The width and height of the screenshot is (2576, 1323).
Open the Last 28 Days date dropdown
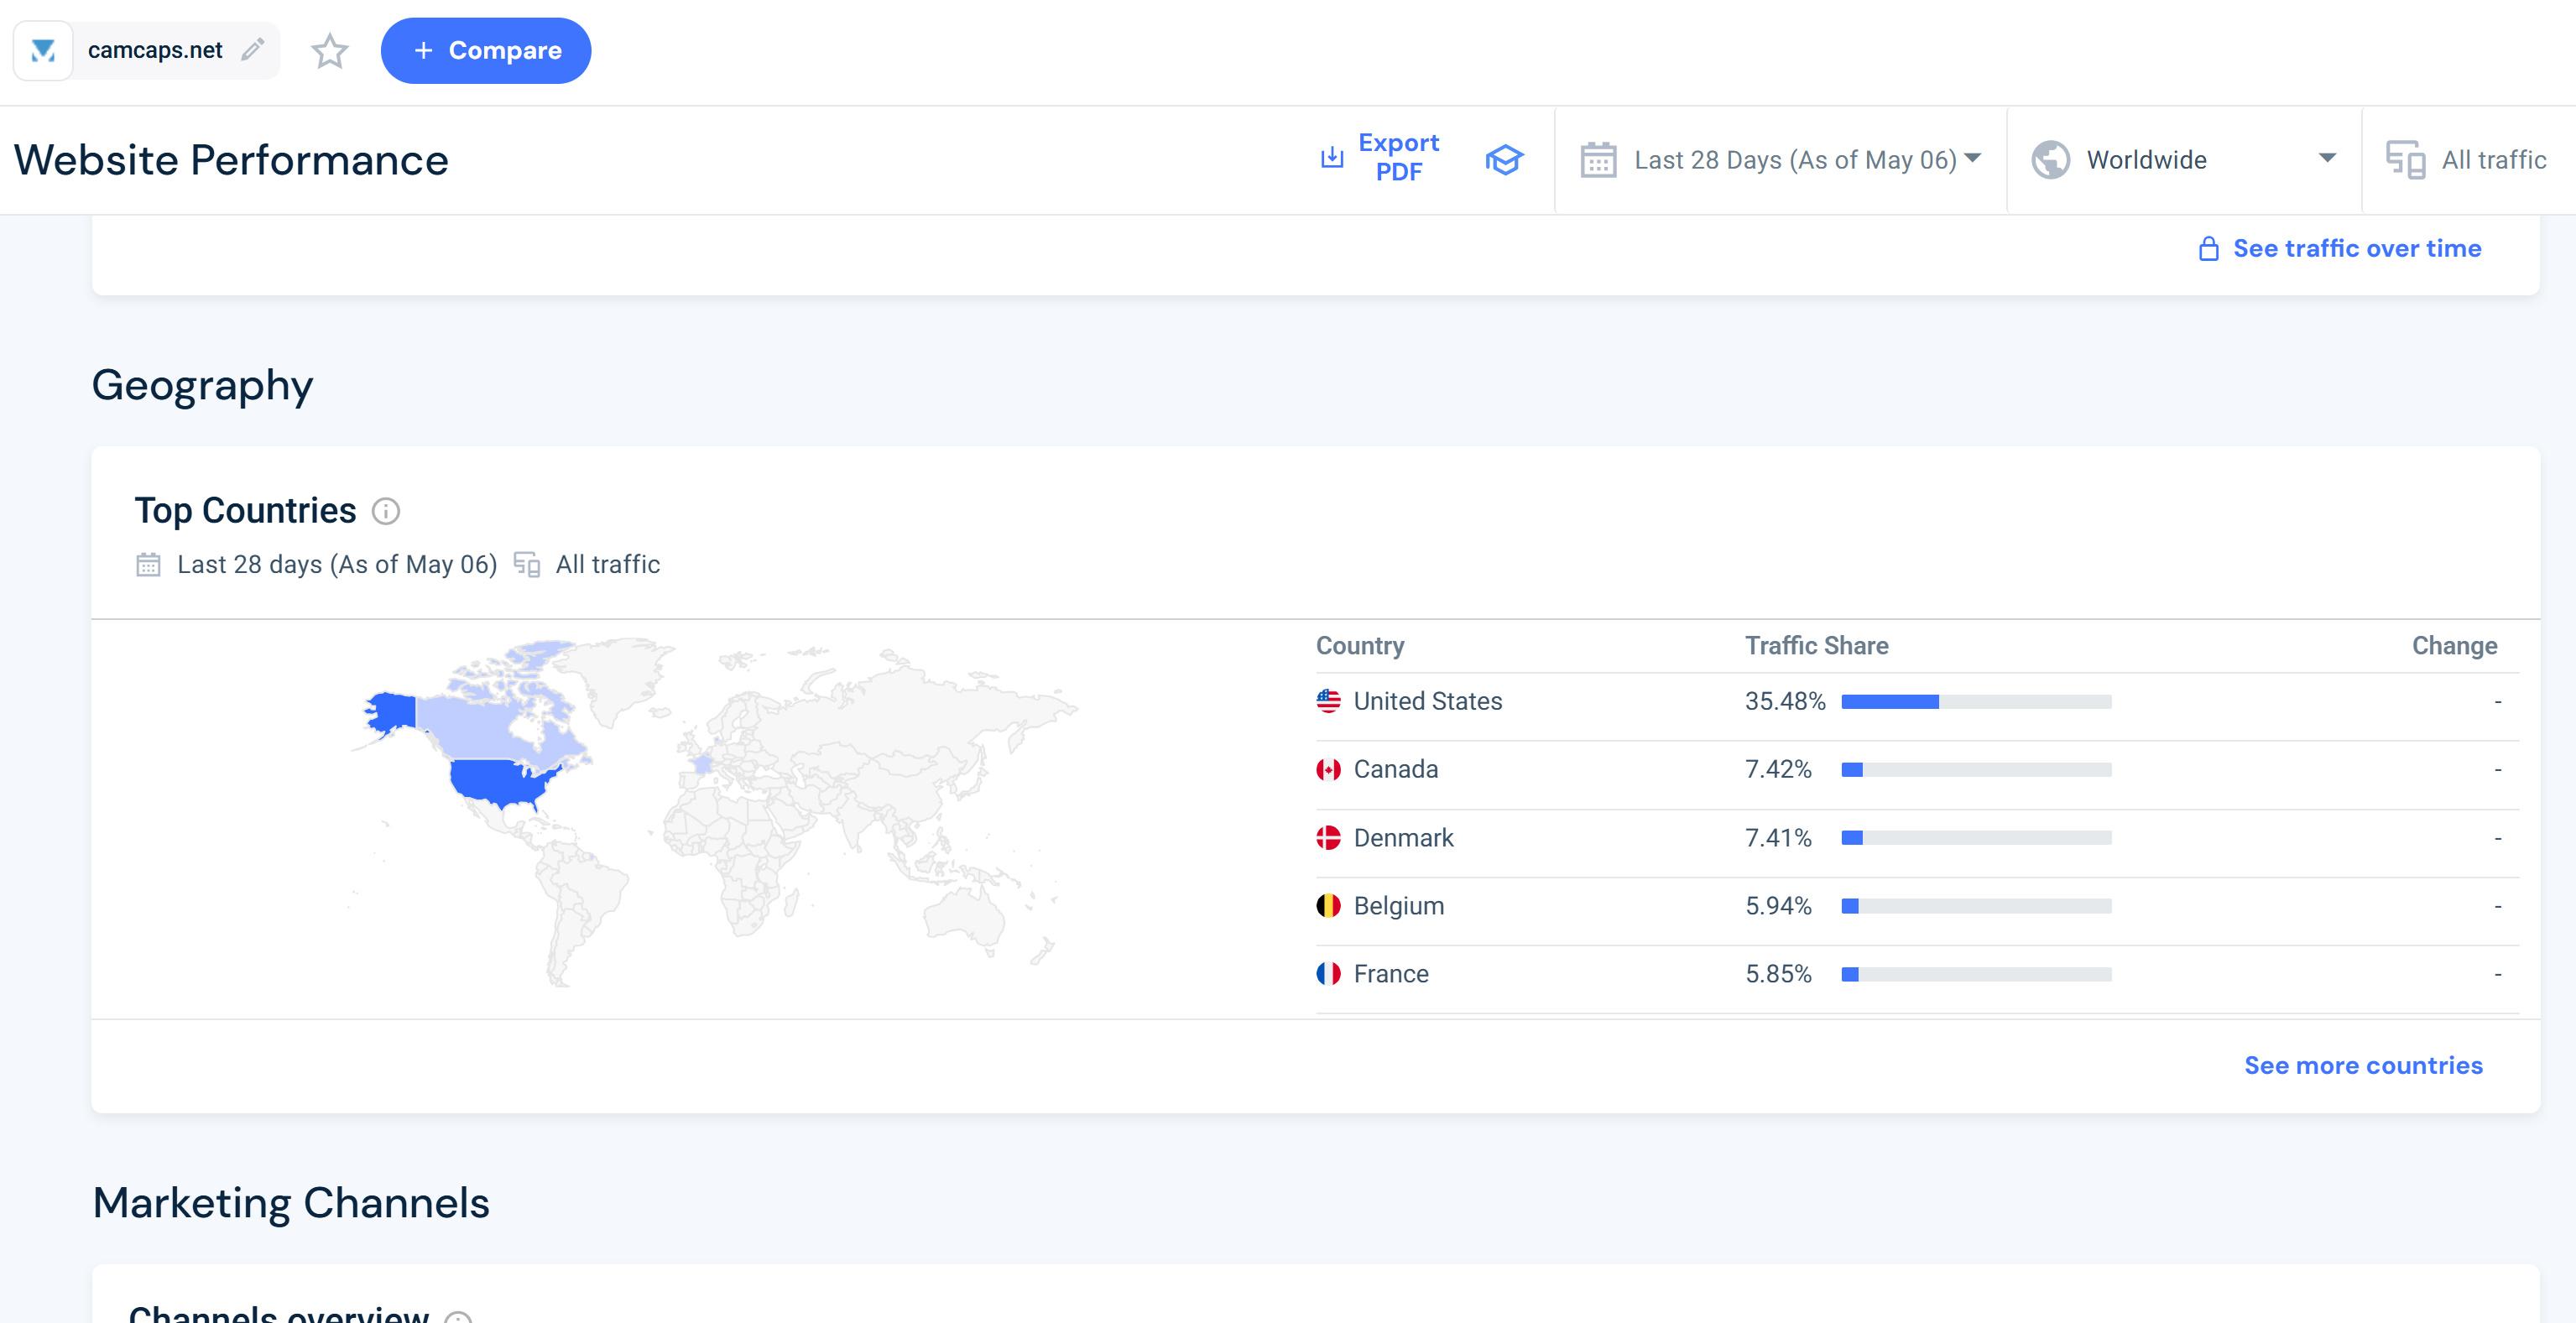1795,160
